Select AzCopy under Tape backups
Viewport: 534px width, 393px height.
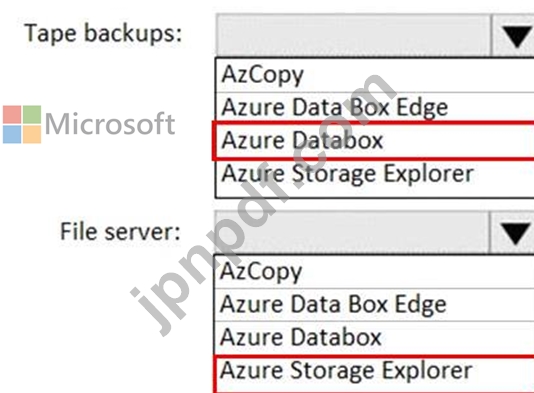point(375,75)
